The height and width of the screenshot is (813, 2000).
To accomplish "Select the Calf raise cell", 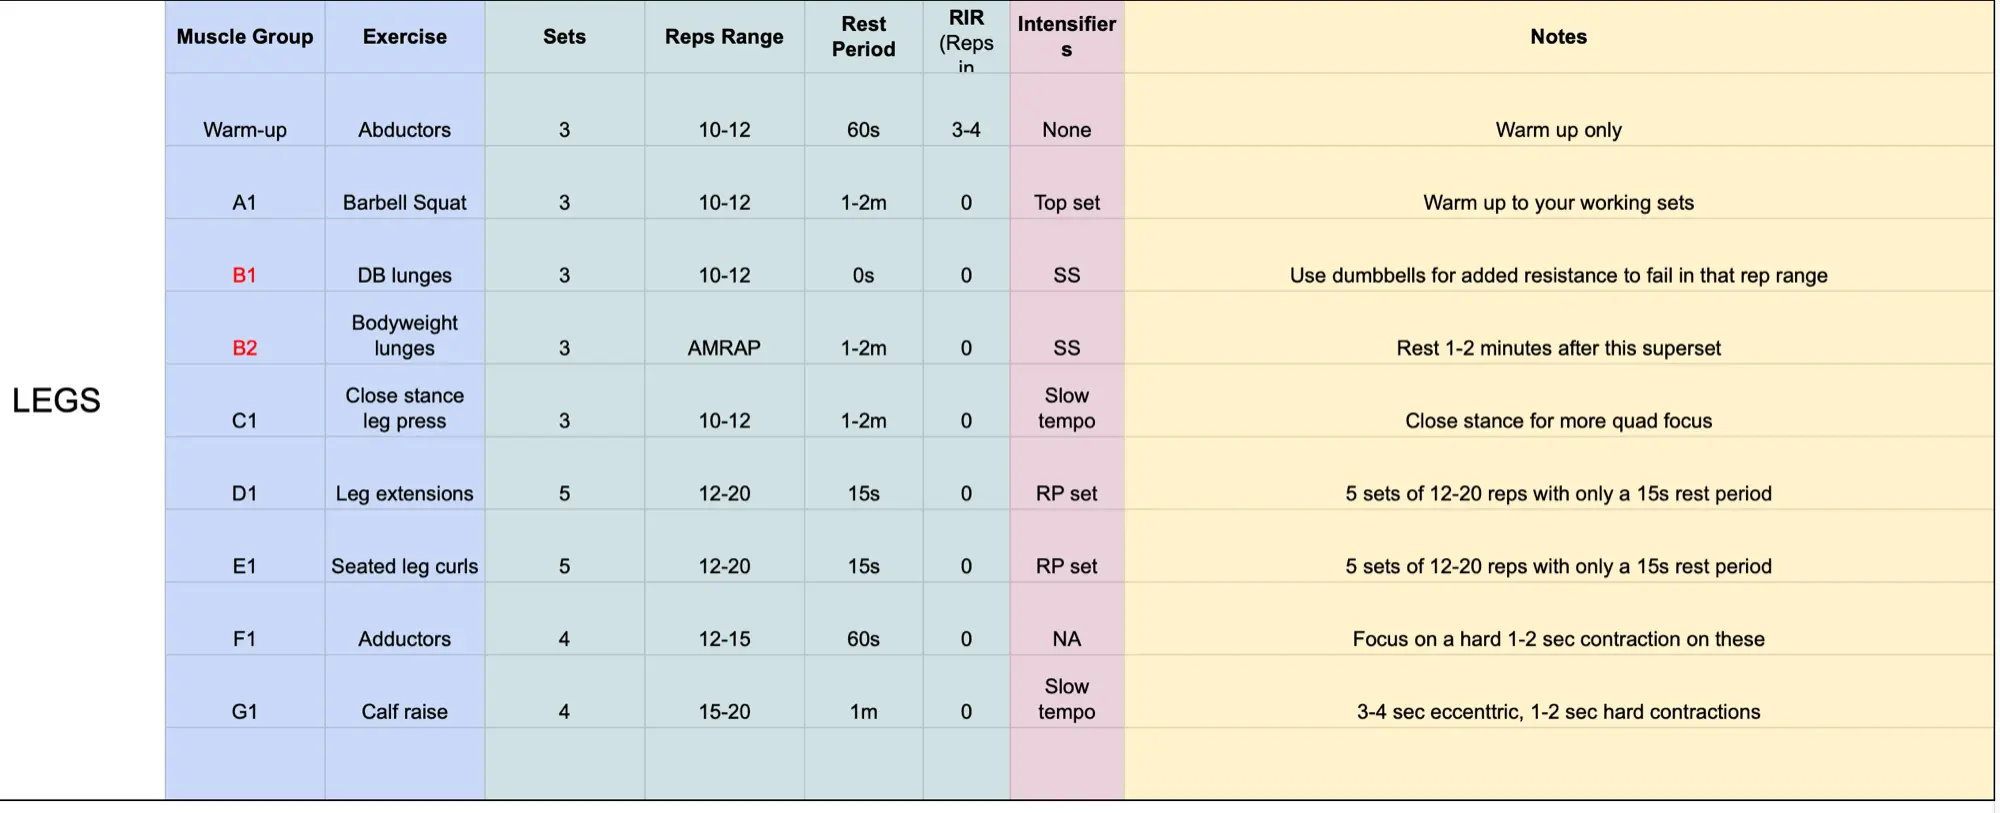I will (404, 711).
